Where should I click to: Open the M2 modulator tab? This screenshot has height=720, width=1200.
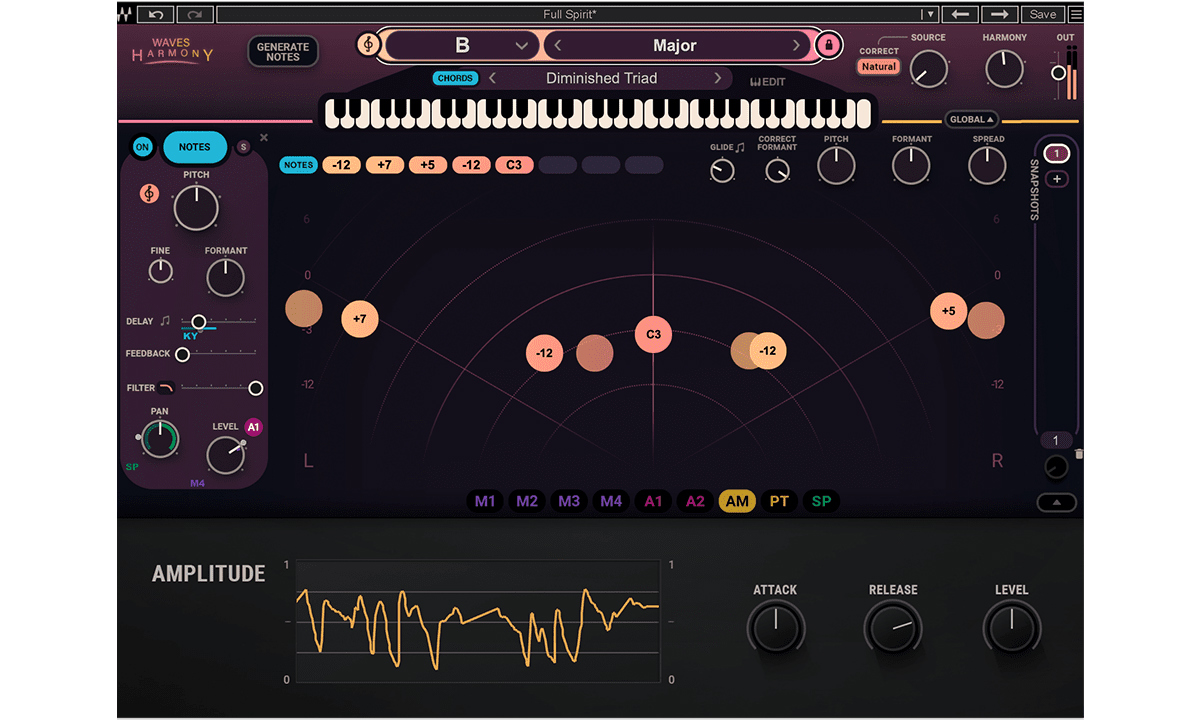[527, 501]
